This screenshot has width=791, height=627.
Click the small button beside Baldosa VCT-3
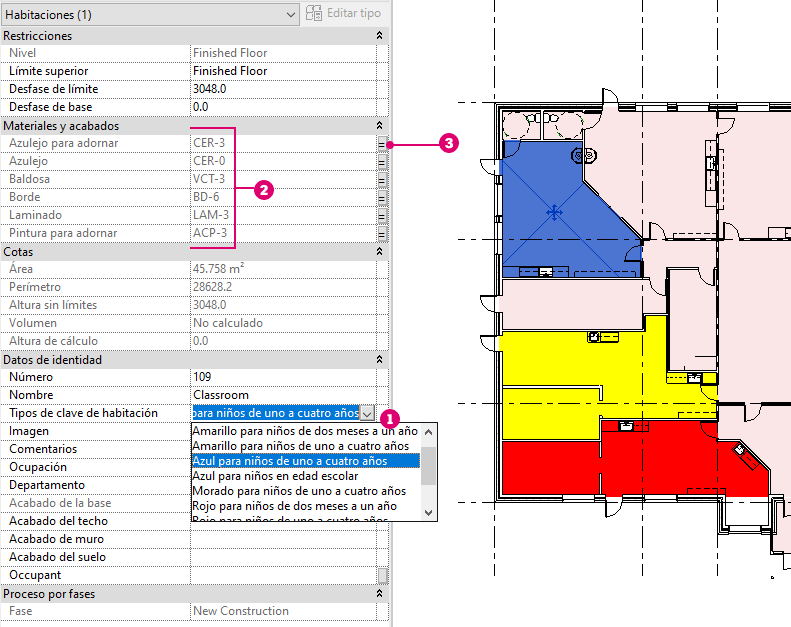[x=382, y=179]
